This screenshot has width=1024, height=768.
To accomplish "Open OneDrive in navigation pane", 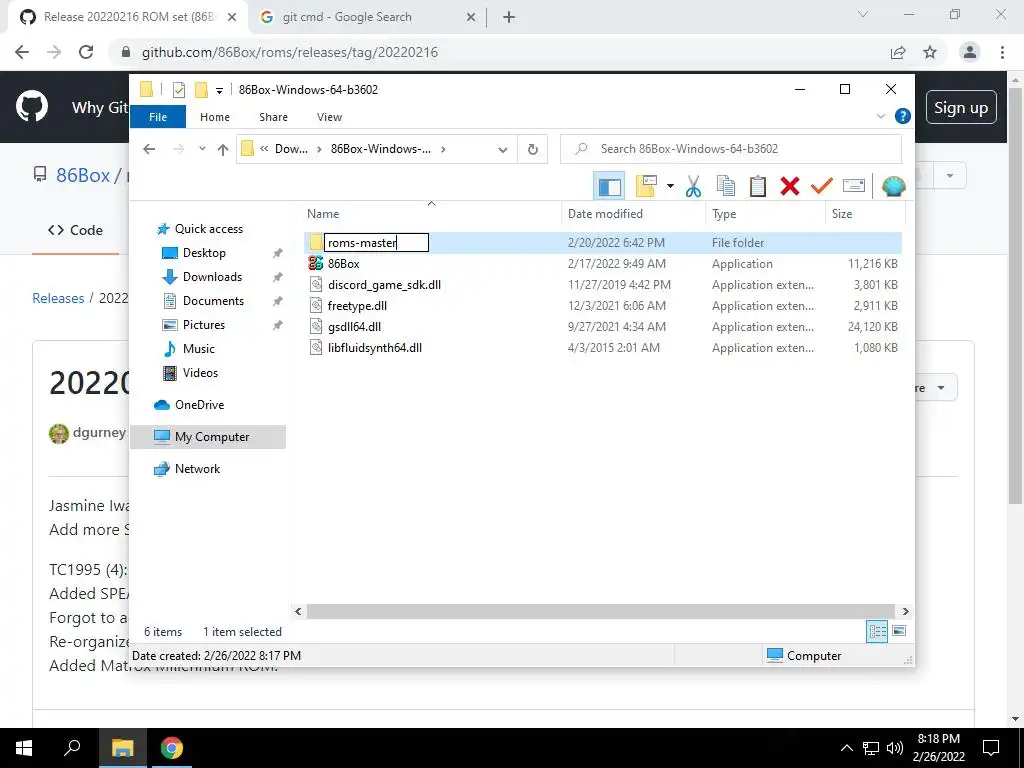I will [199, 405].
